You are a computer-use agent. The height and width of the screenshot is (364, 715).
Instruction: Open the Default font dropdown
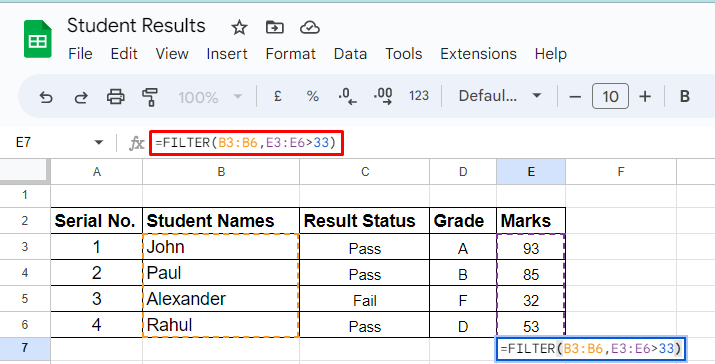tap(500, 96)
